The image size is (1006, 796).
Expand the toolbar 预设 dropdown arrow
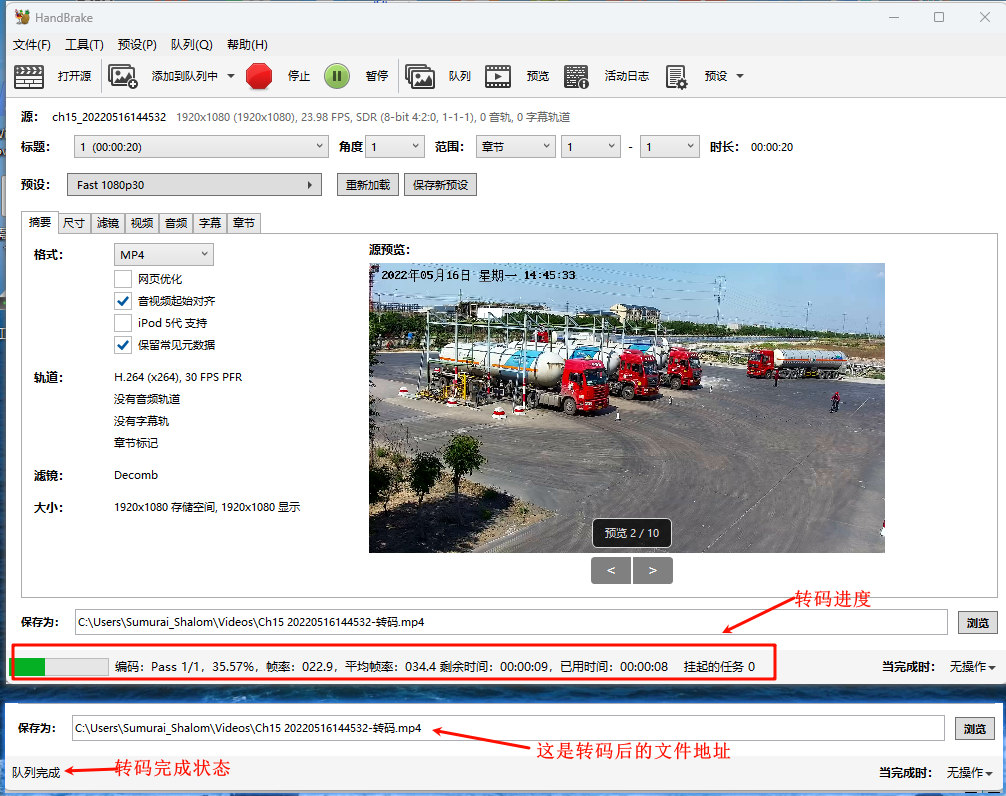740,76
